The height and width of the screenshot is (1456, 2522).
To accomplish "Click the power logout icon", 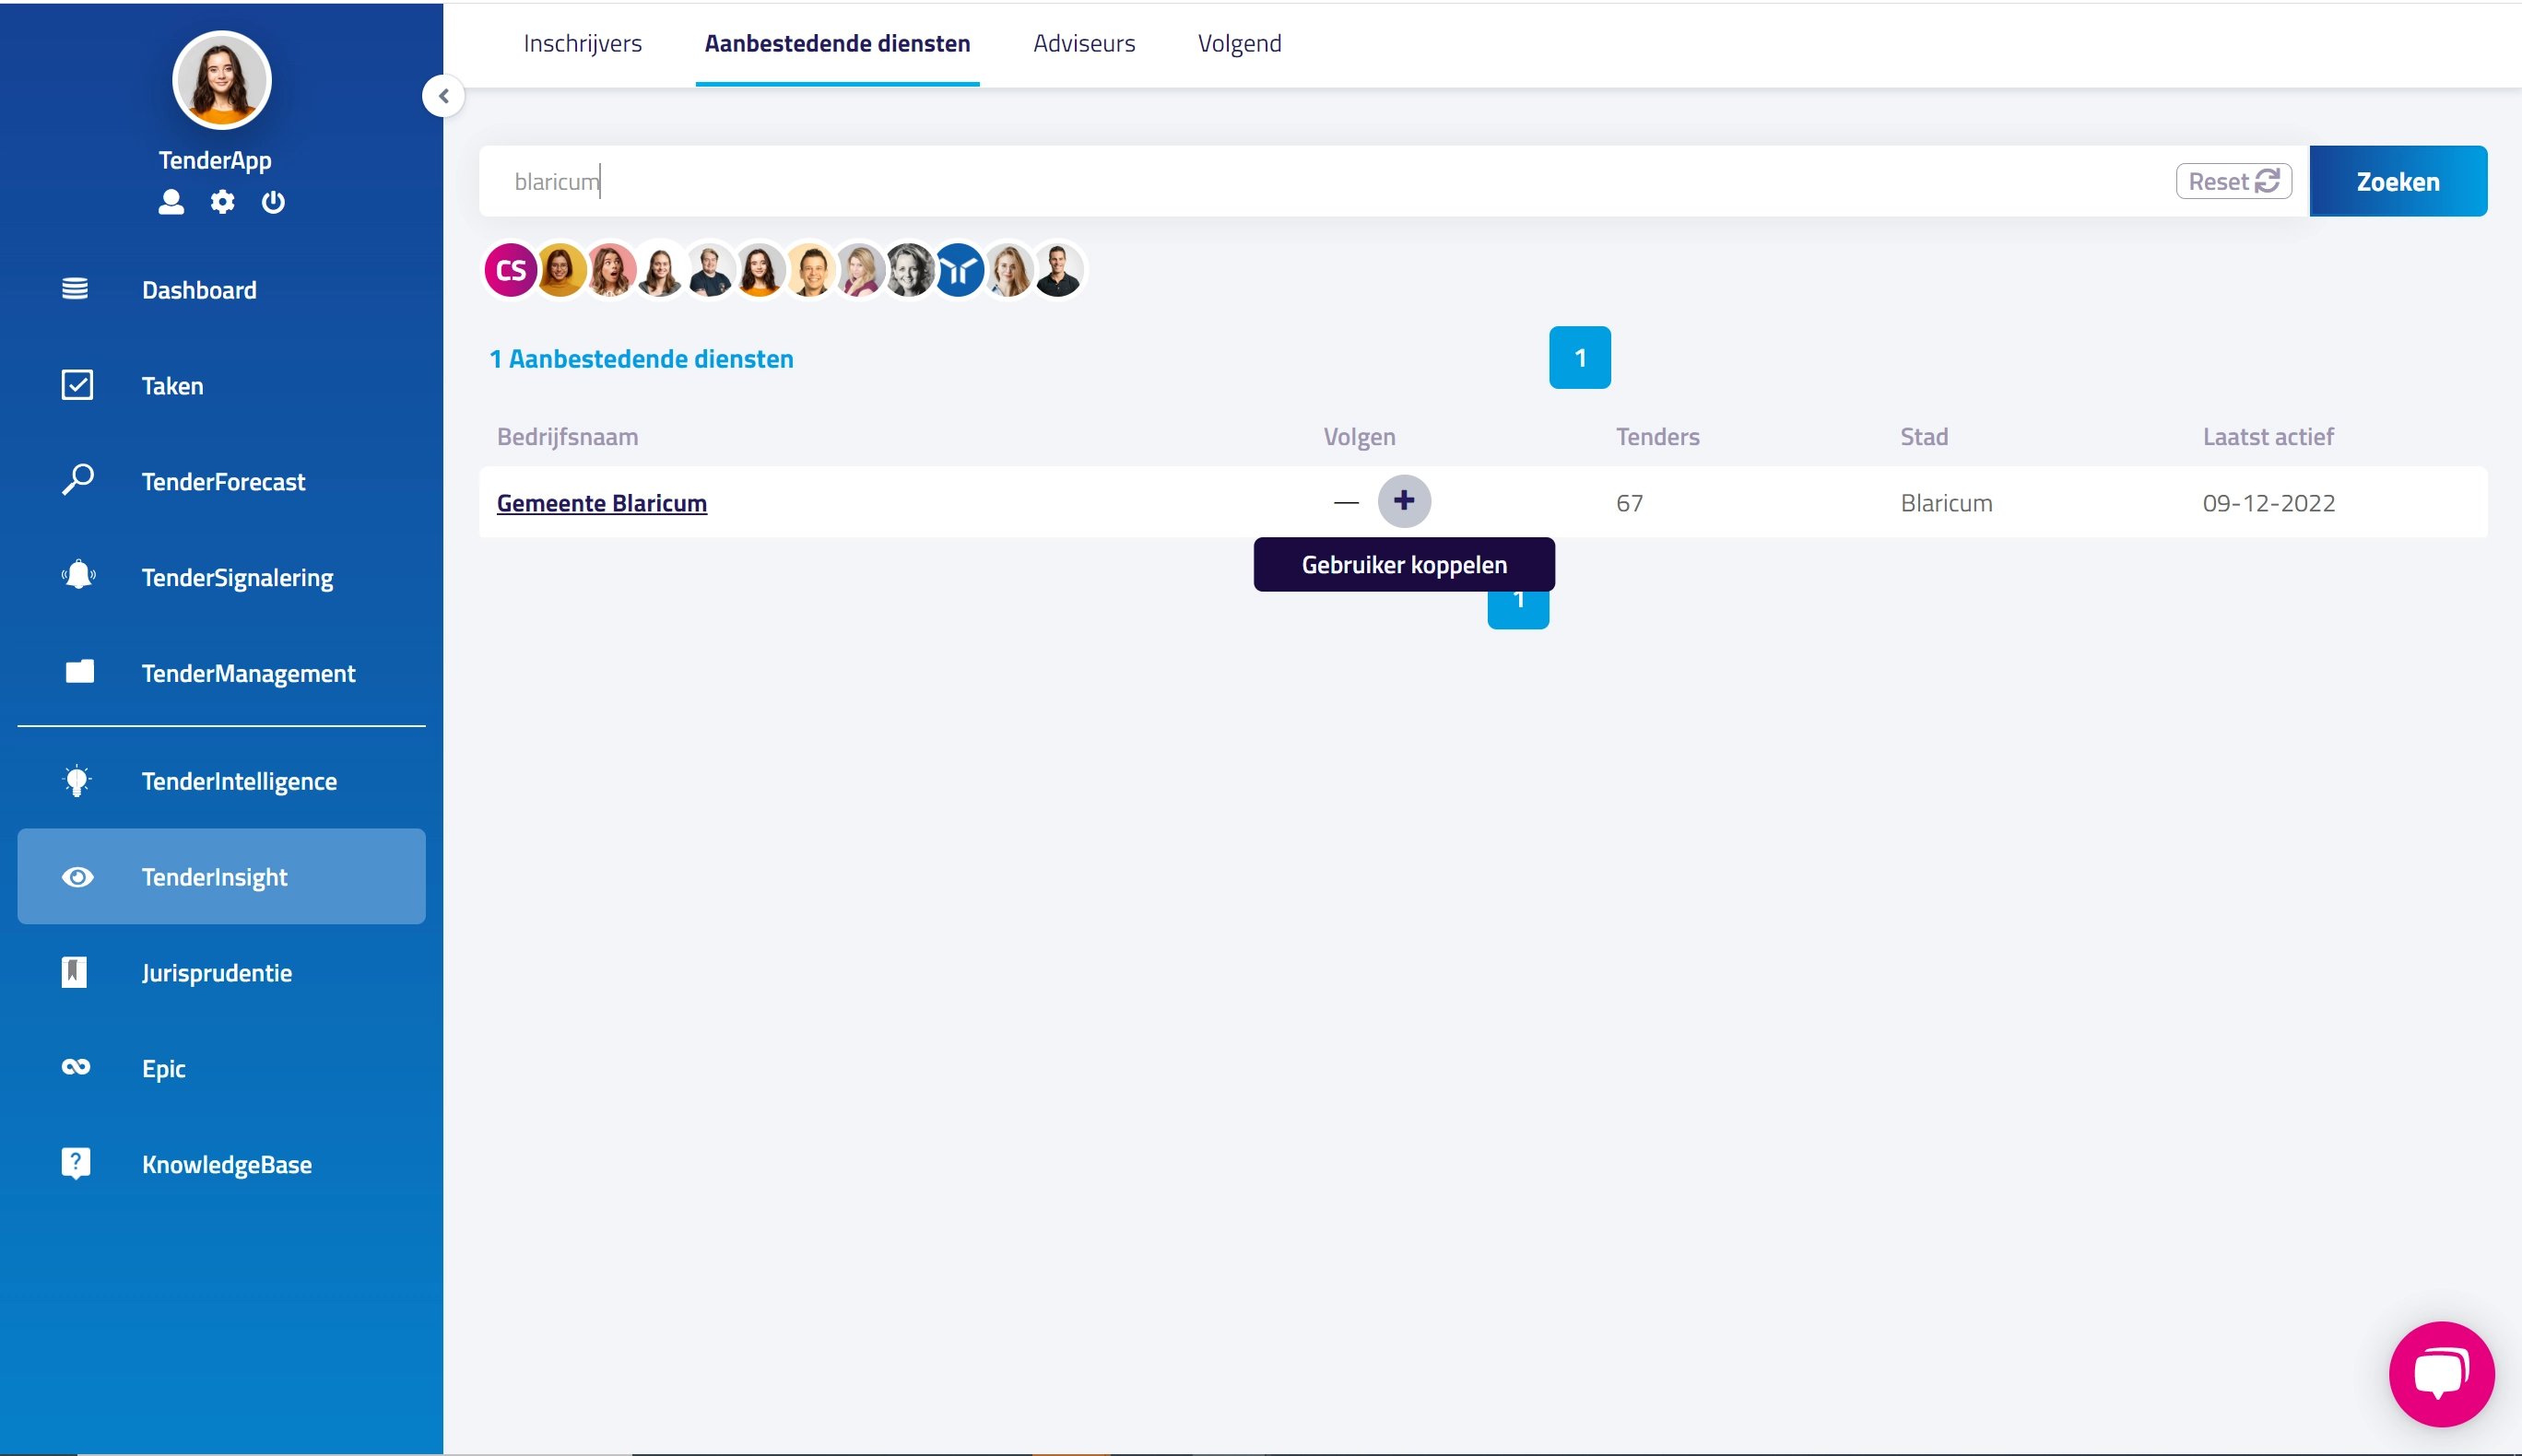I will click(272, 202).
